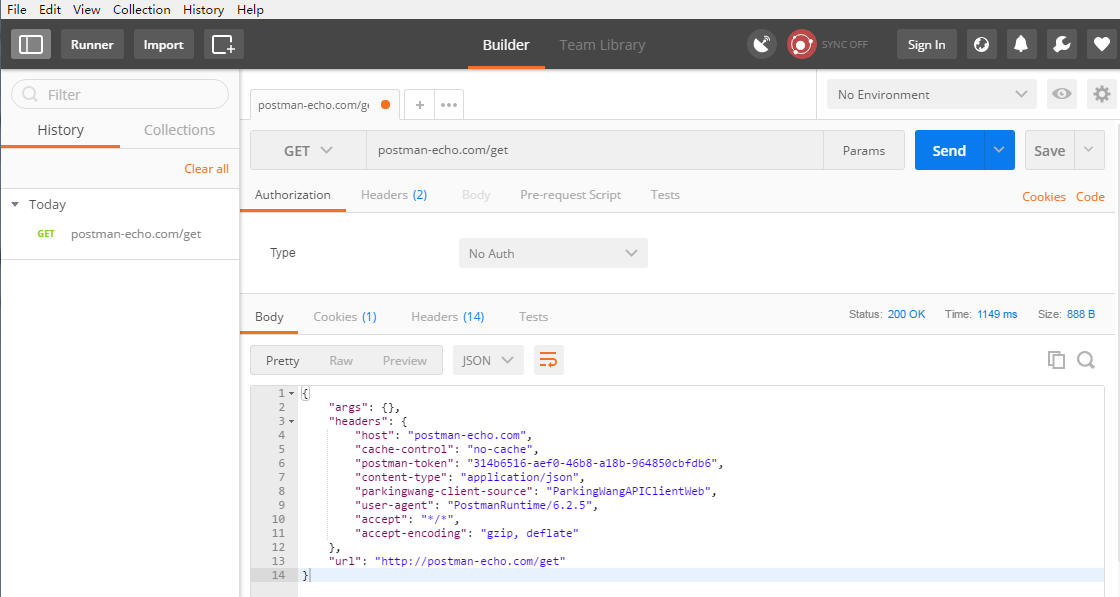The width and height of the screenshot is (1120, 597).
Task: Click environment quick look eye icon
Action: pyautogui.click(x=1061, y=94)
